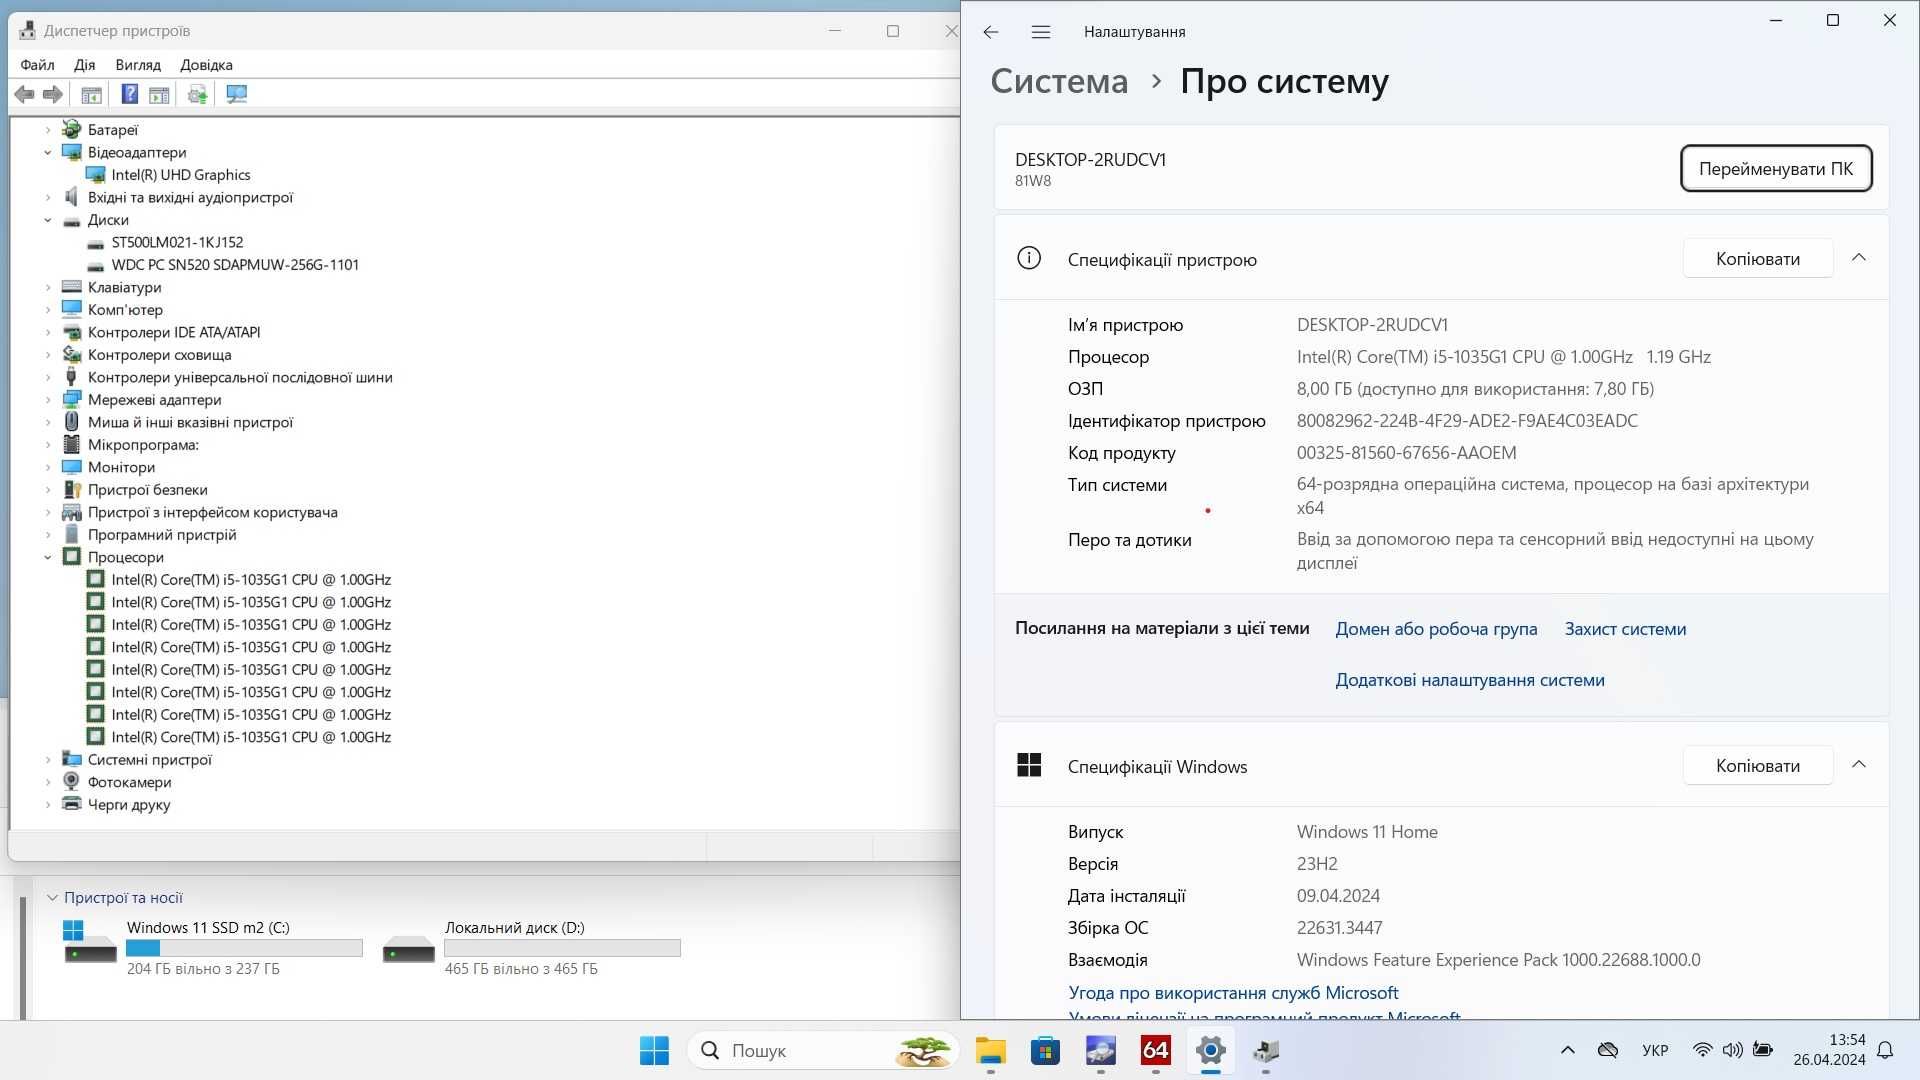
Task: Click the Update driver toolbar icon
Action: [x=197, y=94]
